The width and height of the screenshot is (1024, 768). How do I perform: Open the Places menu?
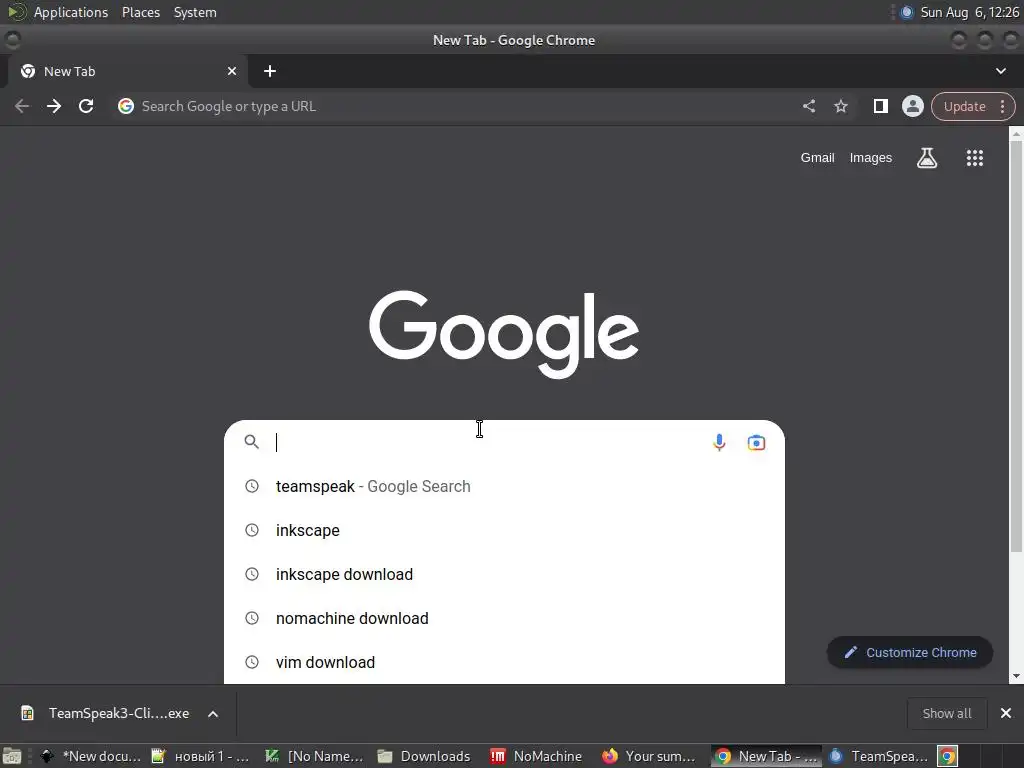pyautogui.click(x=140, y=12)
